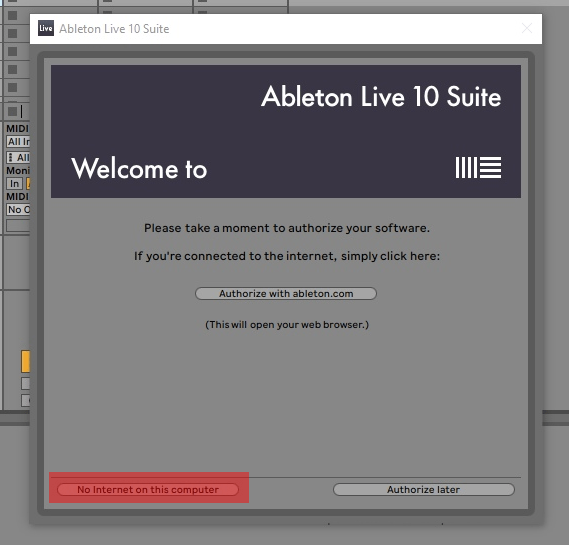Viewport: 569px width, 545px height.
Task: Click the banner heading Ableton Live 10 Suite
Action: [x=381, y=97]
